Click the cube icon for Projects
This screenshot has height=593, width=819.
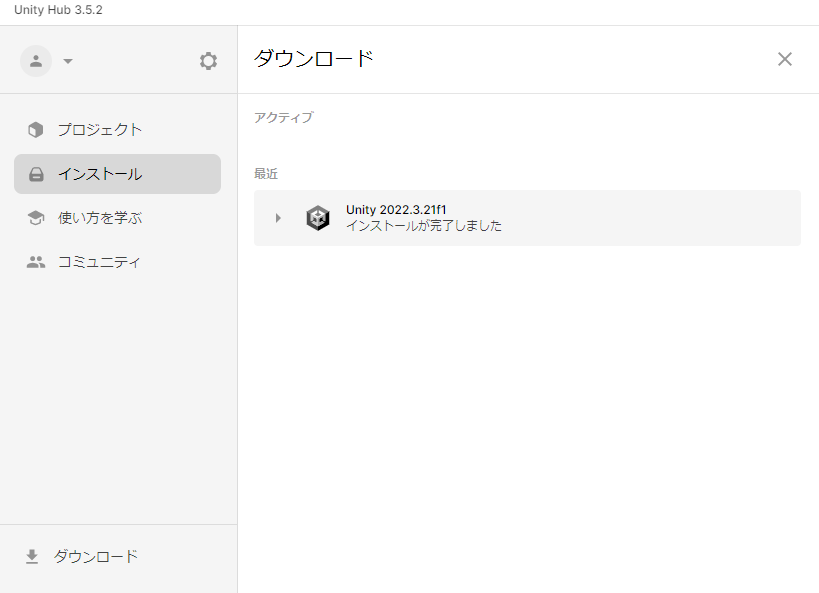[36, 130]
